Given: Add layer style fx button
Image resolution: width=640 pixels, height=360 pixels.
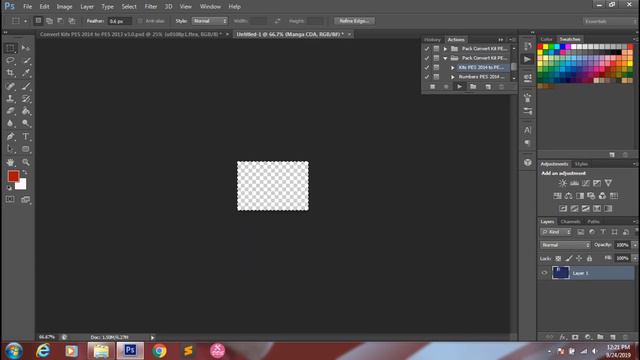Looking at the screenshot, I should point(563,337).
